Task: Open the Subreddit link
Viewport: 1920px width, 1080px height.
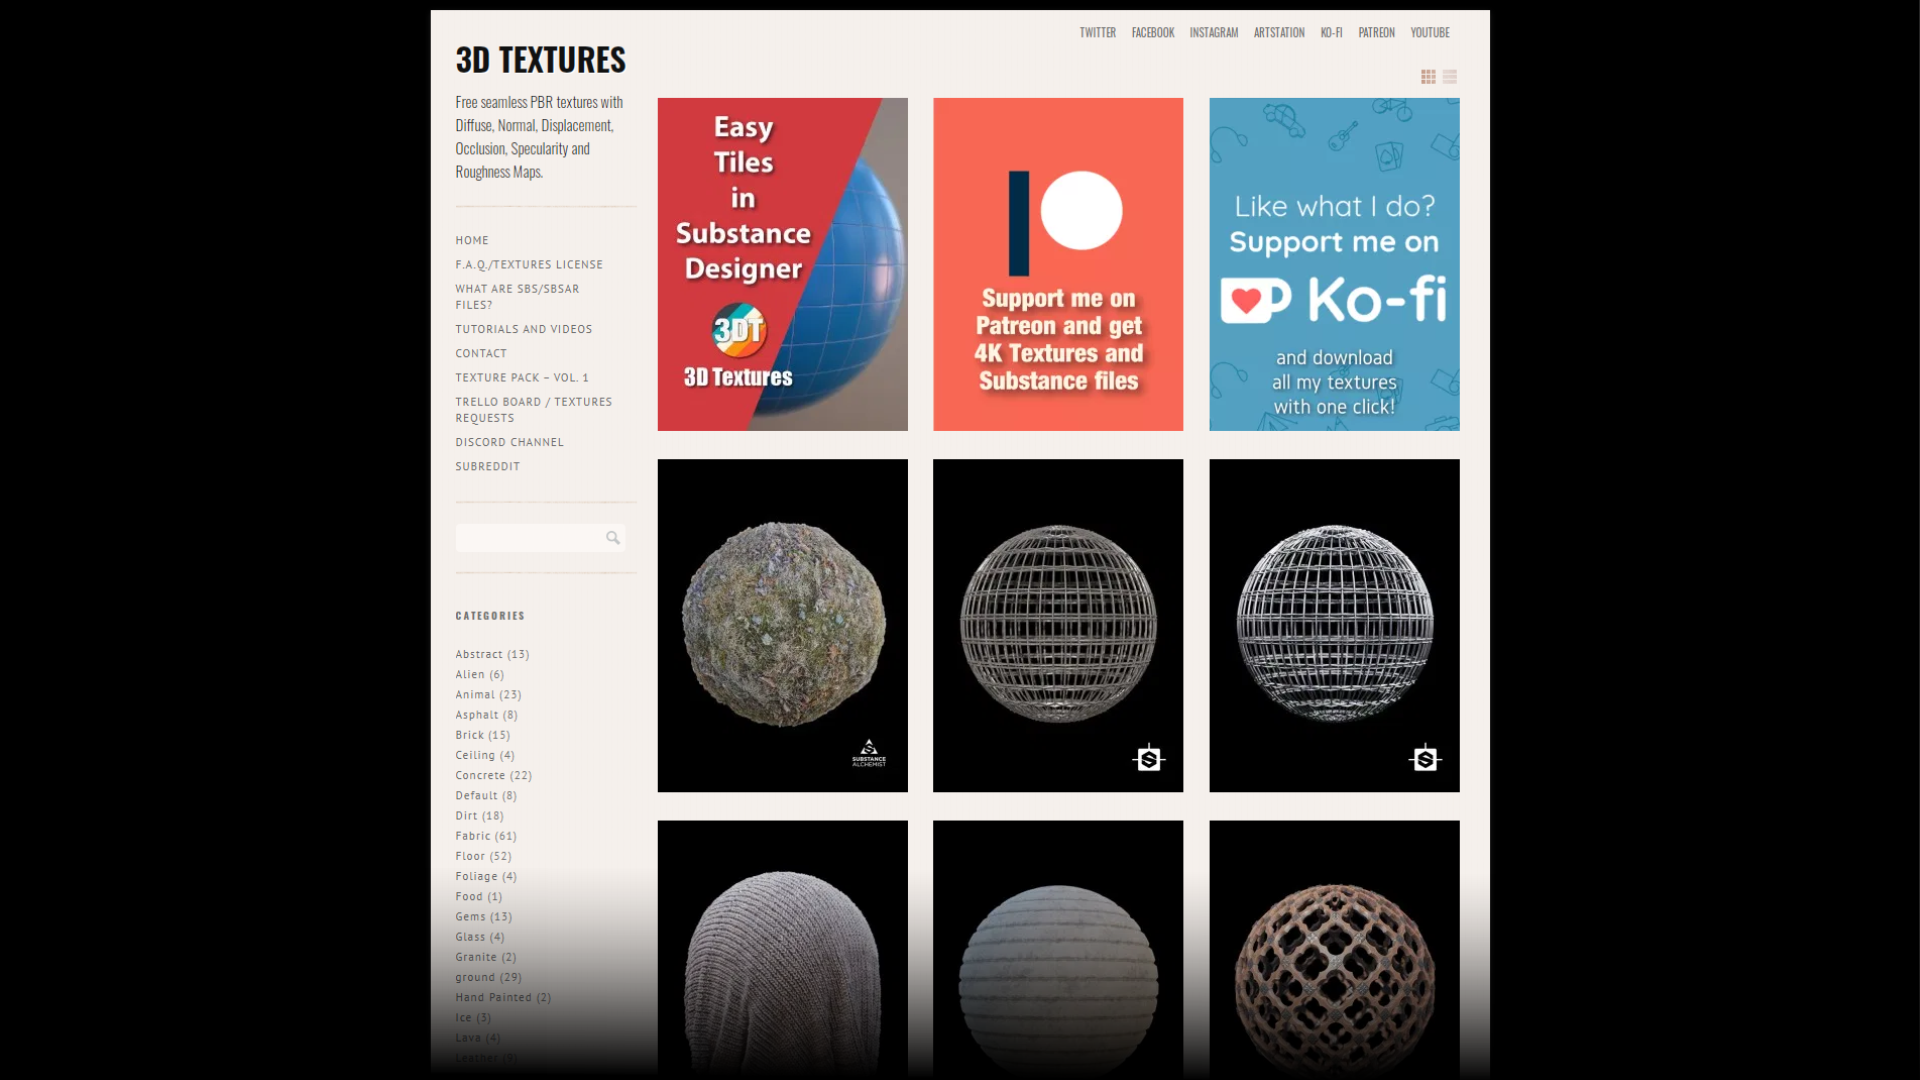Action: pyautogui.click(x=488, y=467)
